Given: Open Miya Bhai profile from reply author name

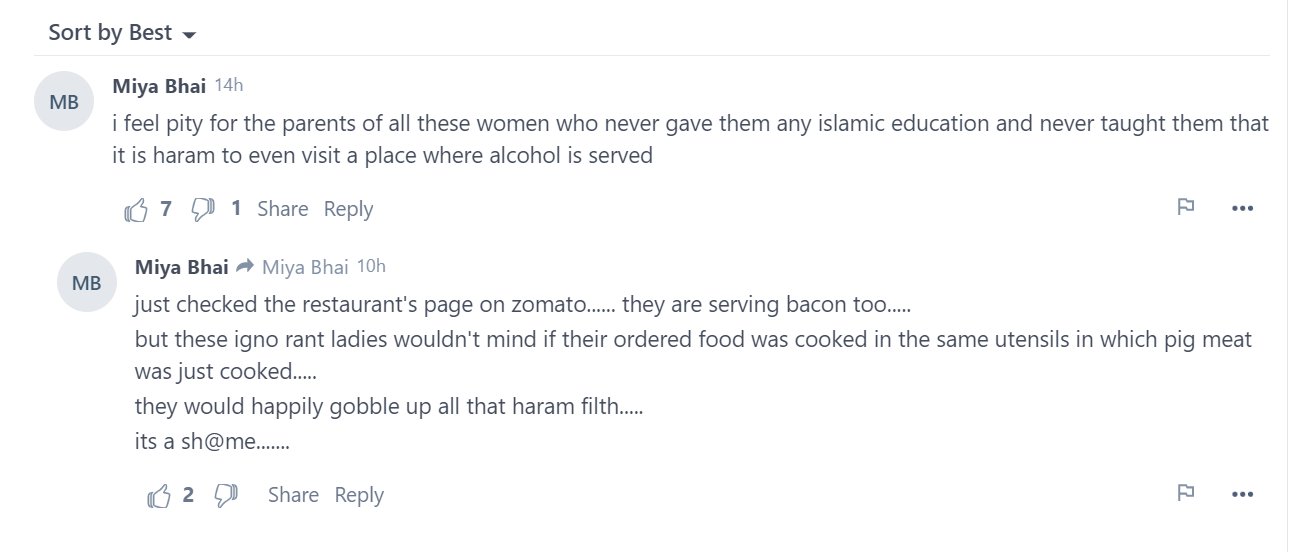Looking at the screenshot, I should click(181, 267).
